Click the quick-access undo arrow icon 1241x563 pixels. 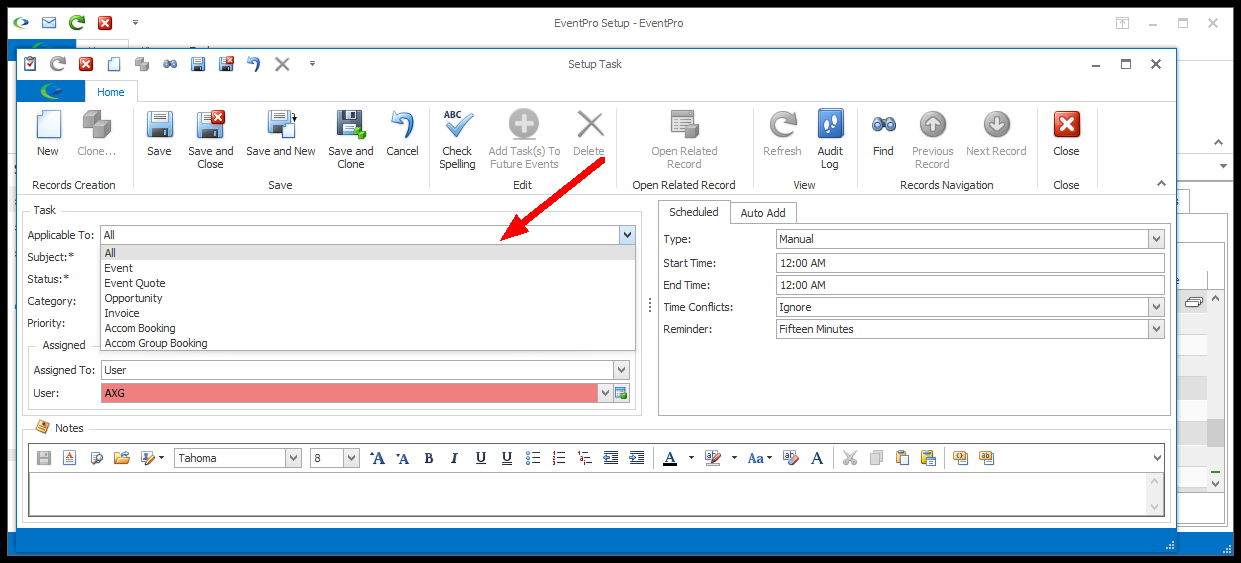[254, 63]
